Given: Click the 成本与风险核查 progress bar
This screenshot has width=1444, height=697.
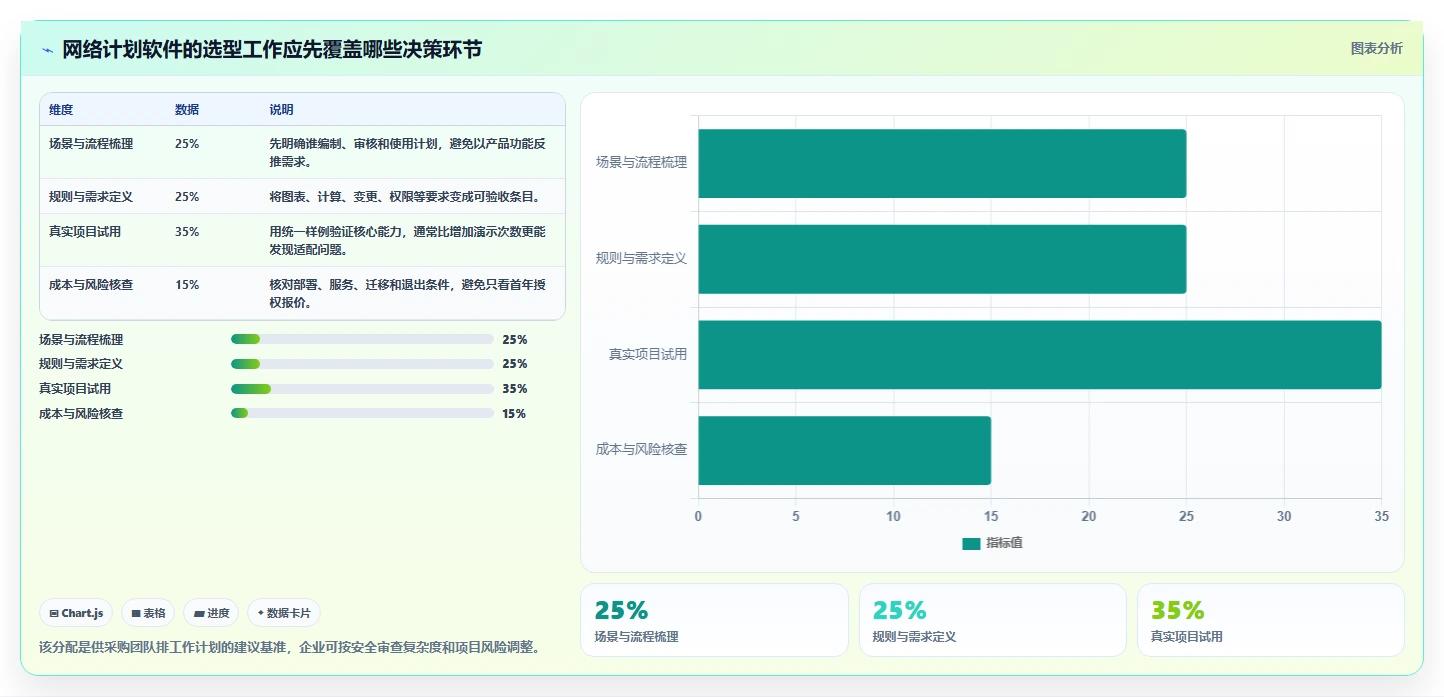Looking at the screenshot, I should click(362, 413).
